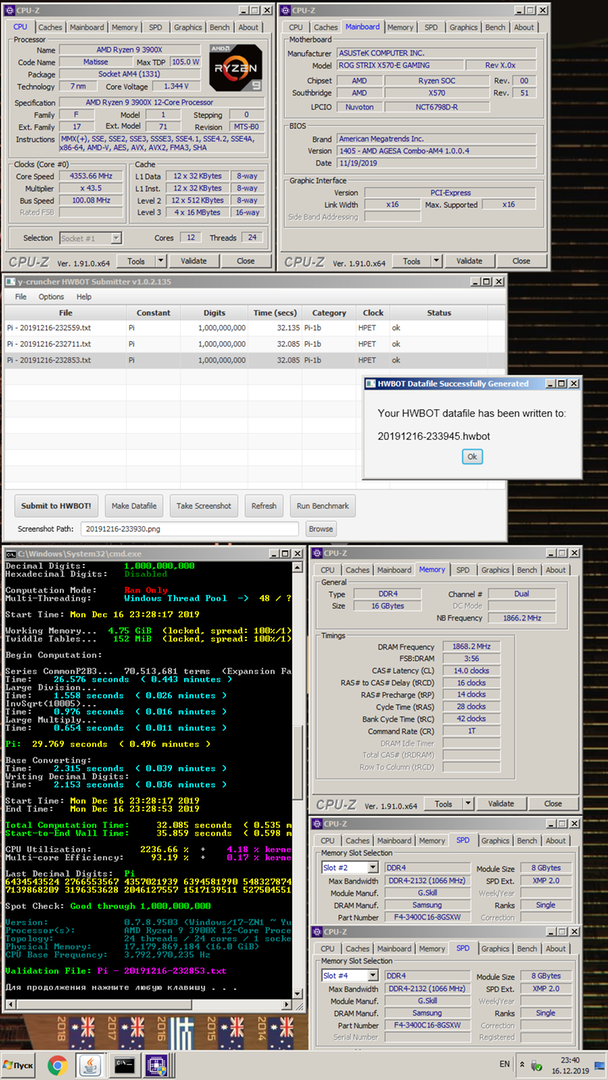Open Graphics tab in the Mainboard CPU-Z window
Screen dimensions: 608x1080
[x=463, y=28]
